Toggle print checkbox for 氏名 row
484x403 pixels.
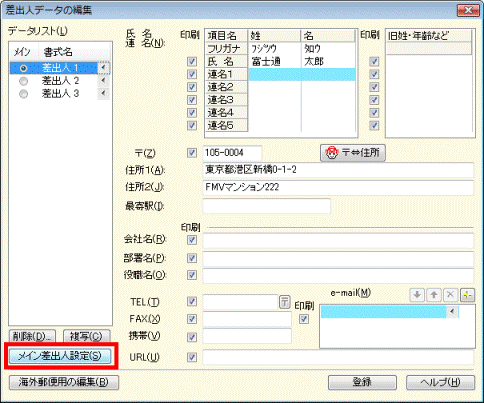(192, 61)
